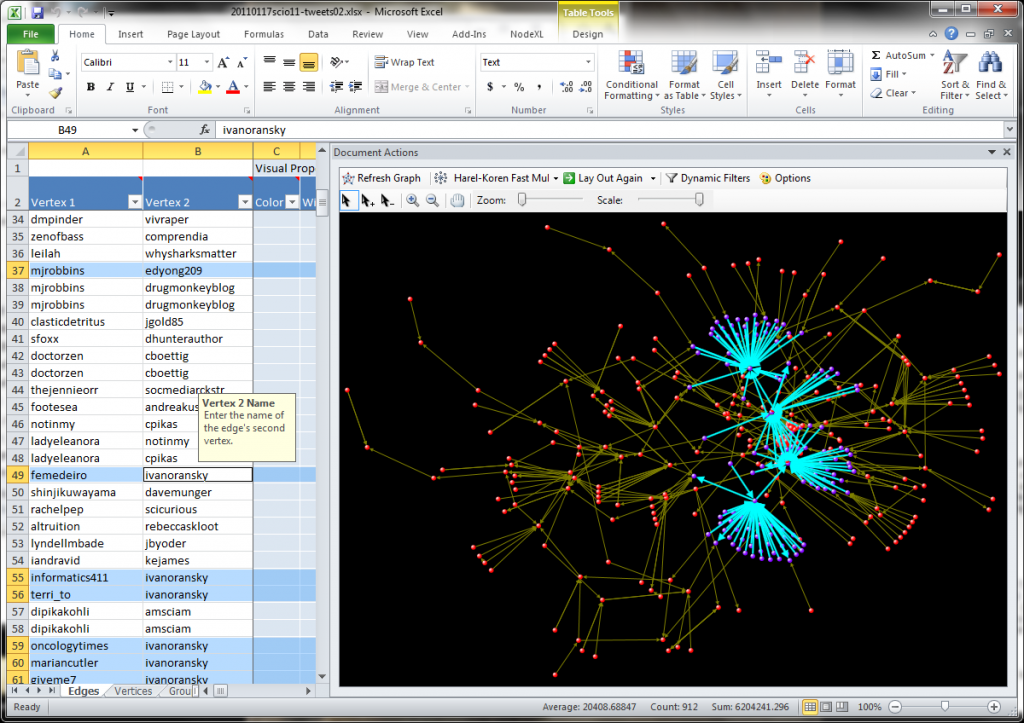Image resolution: width=1024 pixels, height=723 pixels.
Task: Click the Fill Color bucket icon
Action: coord(205,87)
